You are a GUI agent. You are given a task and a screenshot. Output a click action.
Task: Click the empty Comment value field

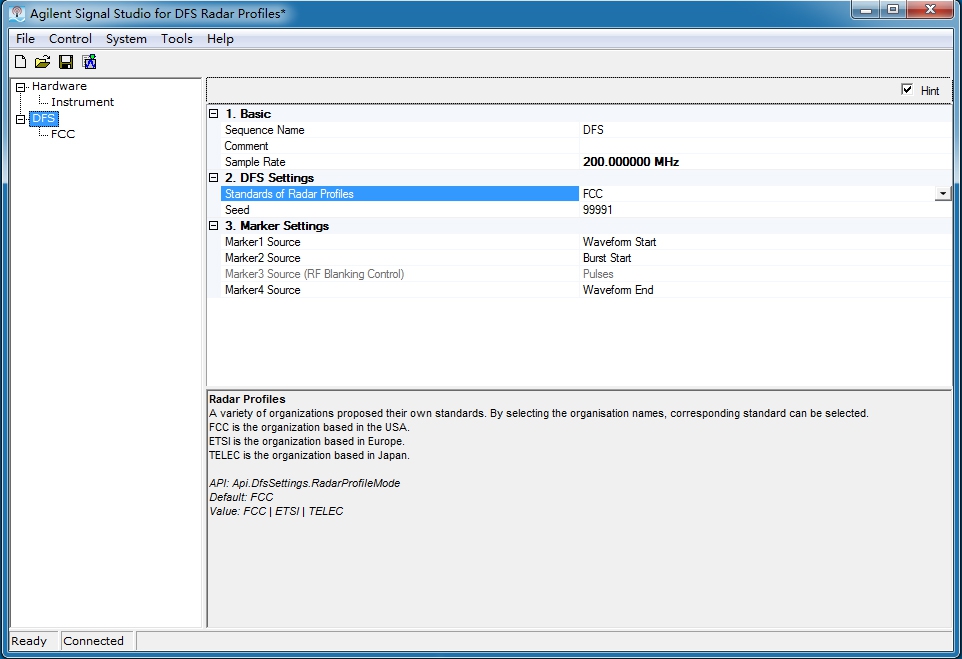pos(765,146)
